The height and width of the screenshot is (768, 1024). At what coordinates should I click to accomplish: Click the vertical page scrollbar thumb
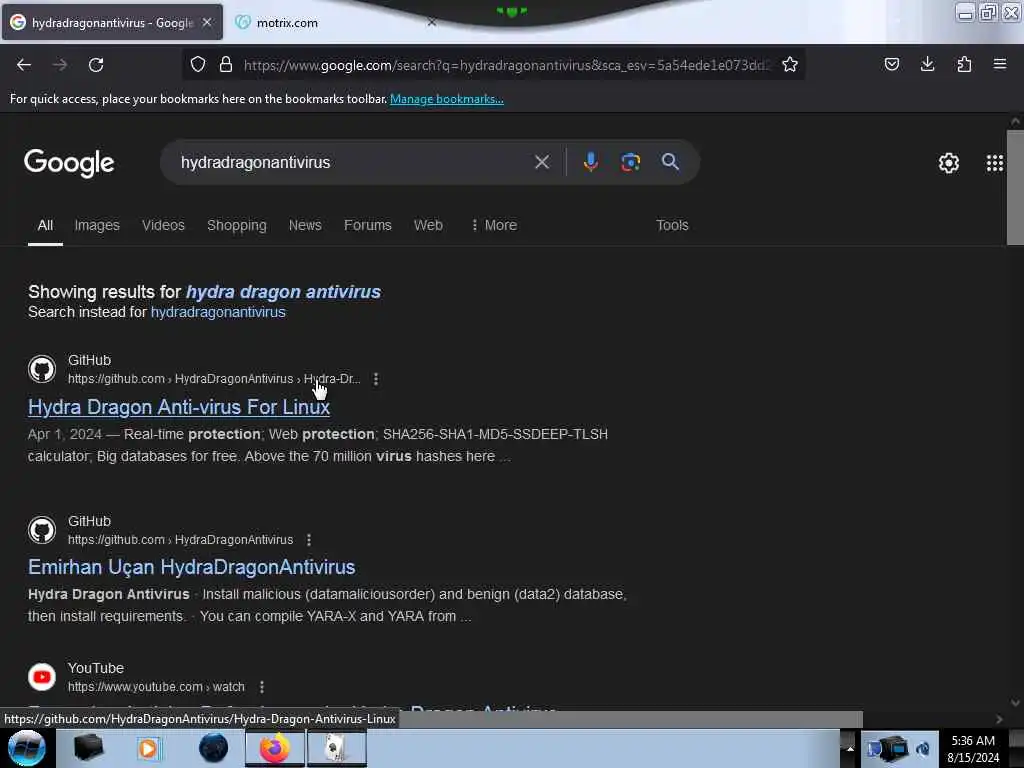coord(1015,187)
